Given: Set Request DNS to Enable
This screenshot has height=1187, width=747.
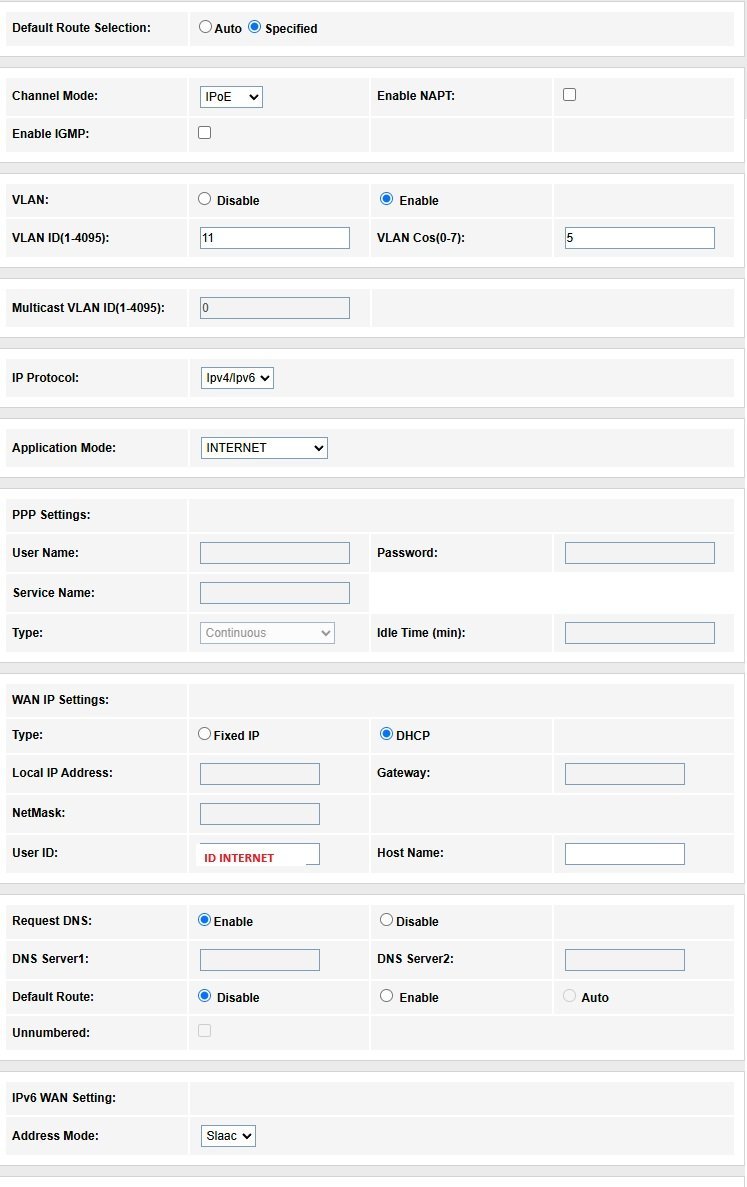Looking at the screenshot, I should pyautogui.click(x=205, y=920).
